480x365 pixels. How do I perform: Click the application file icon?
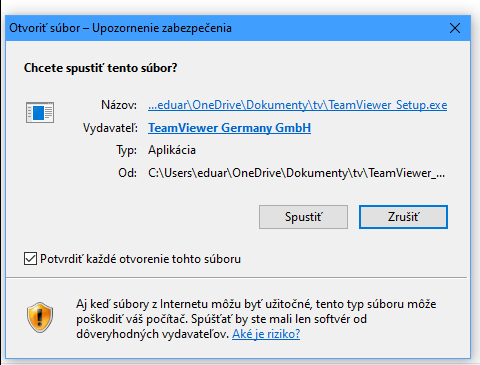click(x=40, y=112)
